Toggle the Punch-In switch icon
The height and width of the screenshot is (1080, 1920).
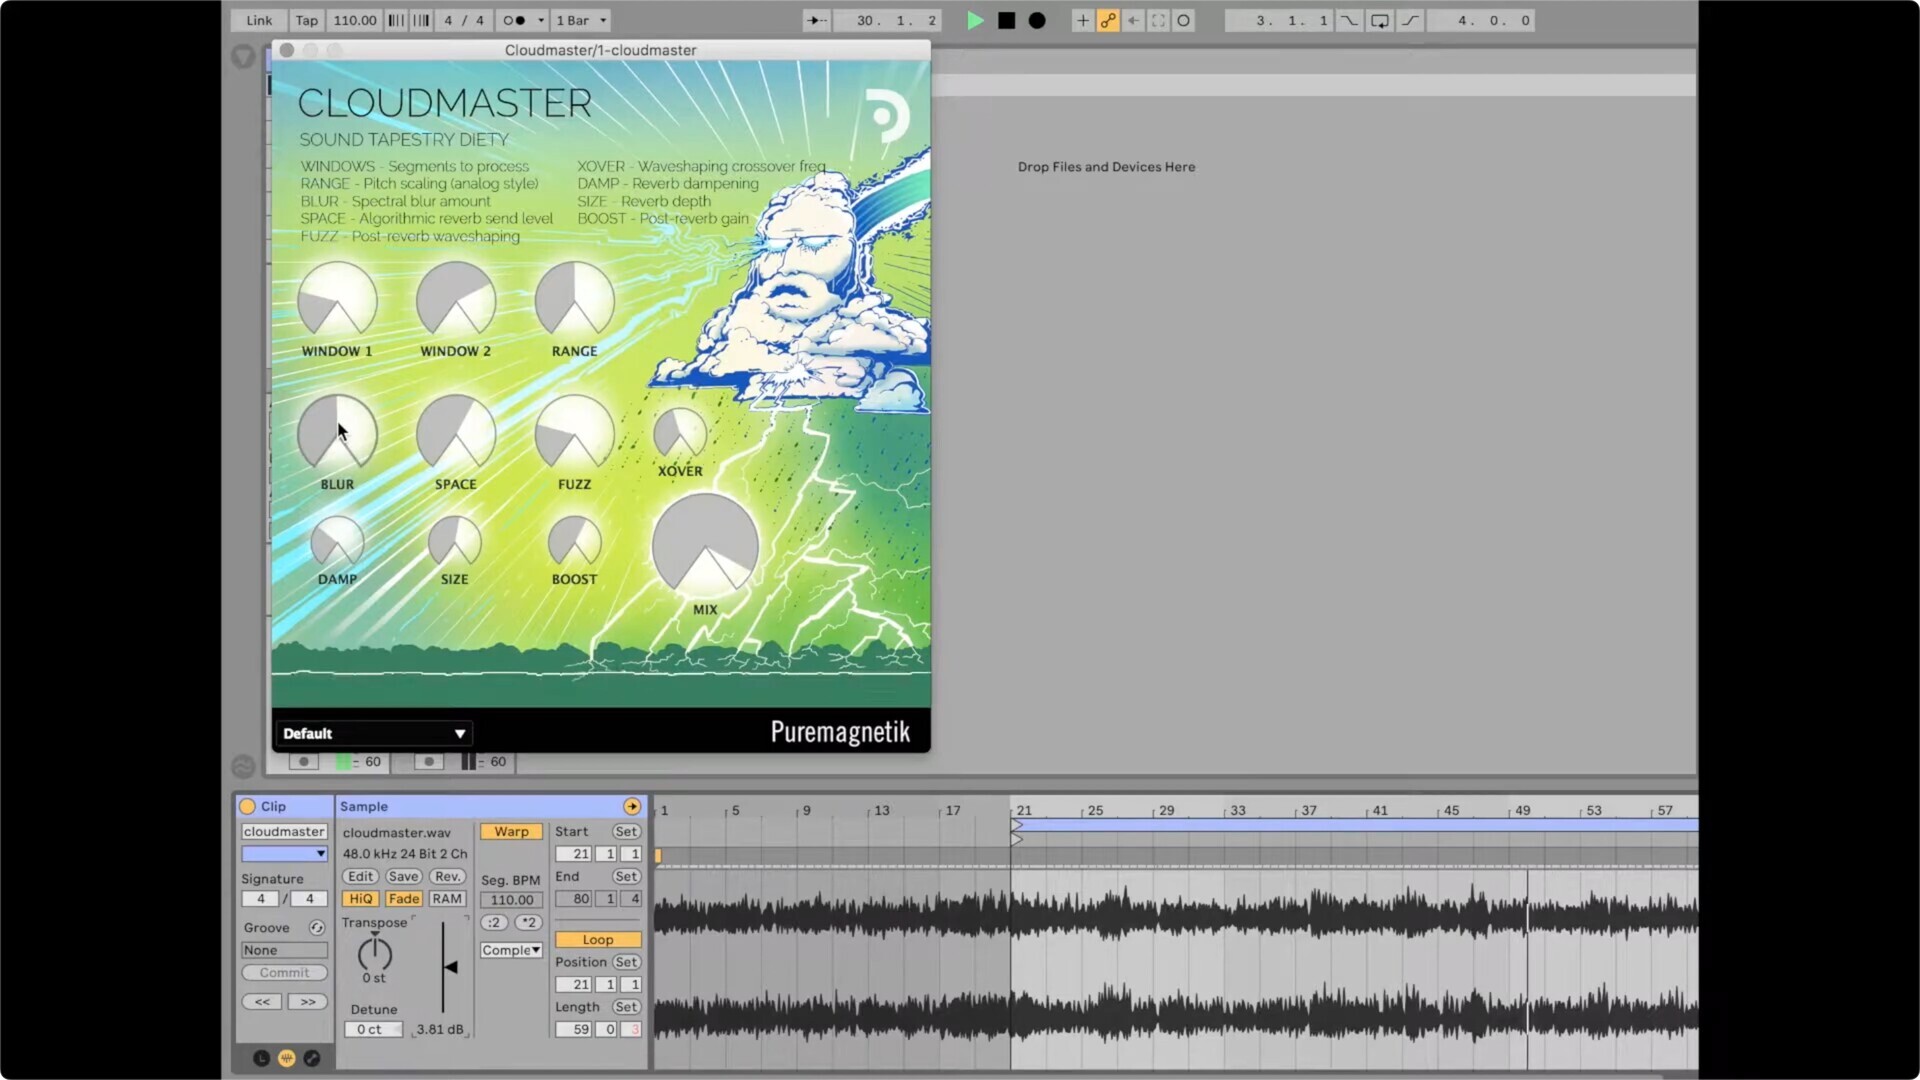click(x=1349, y=20)
